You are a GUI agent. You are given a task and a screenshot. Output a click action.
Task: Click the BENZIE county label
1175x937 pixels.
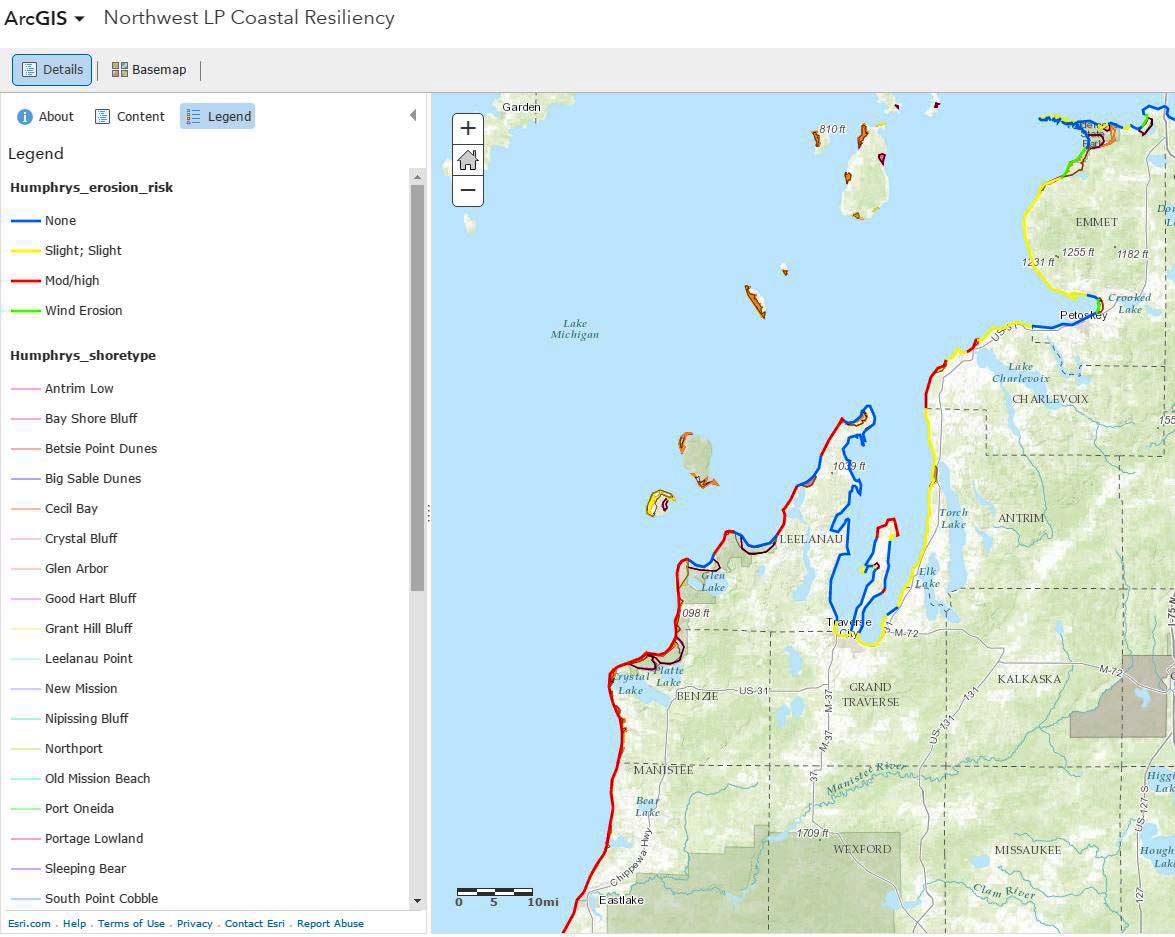coord(697,696)
